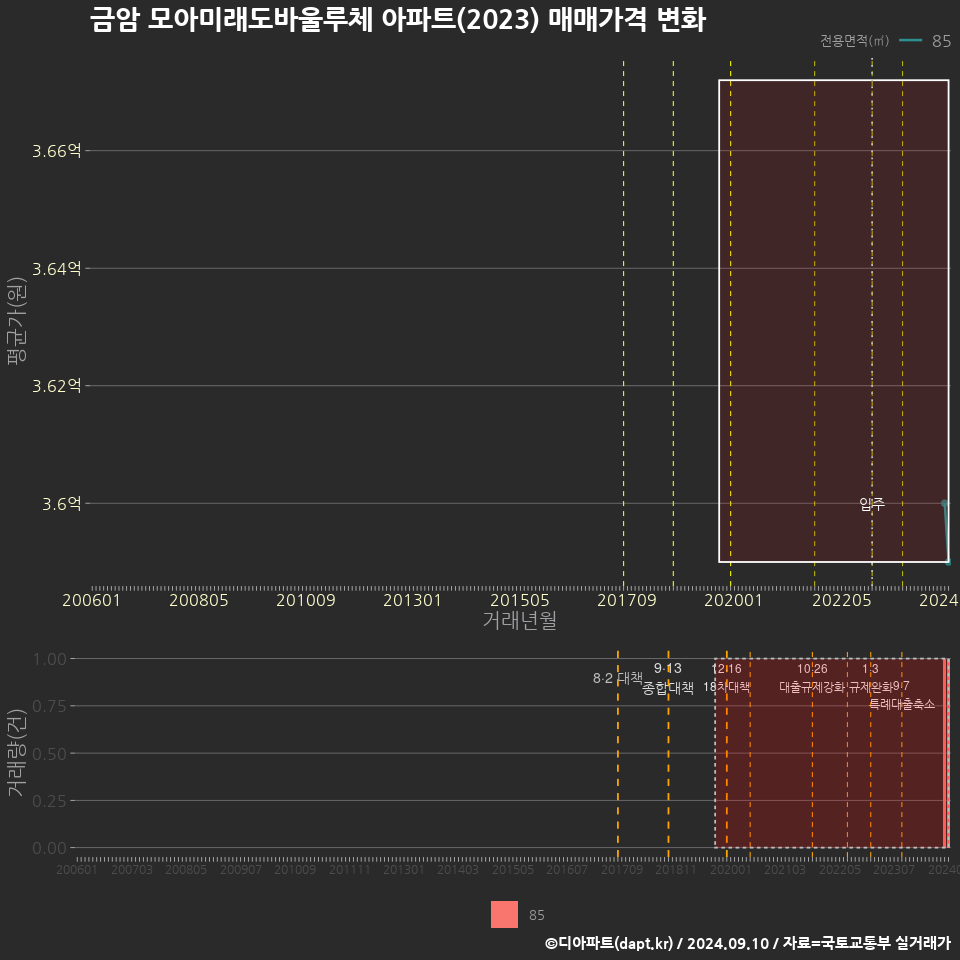Select 202205 on the price chart axis

pos(841,600)
